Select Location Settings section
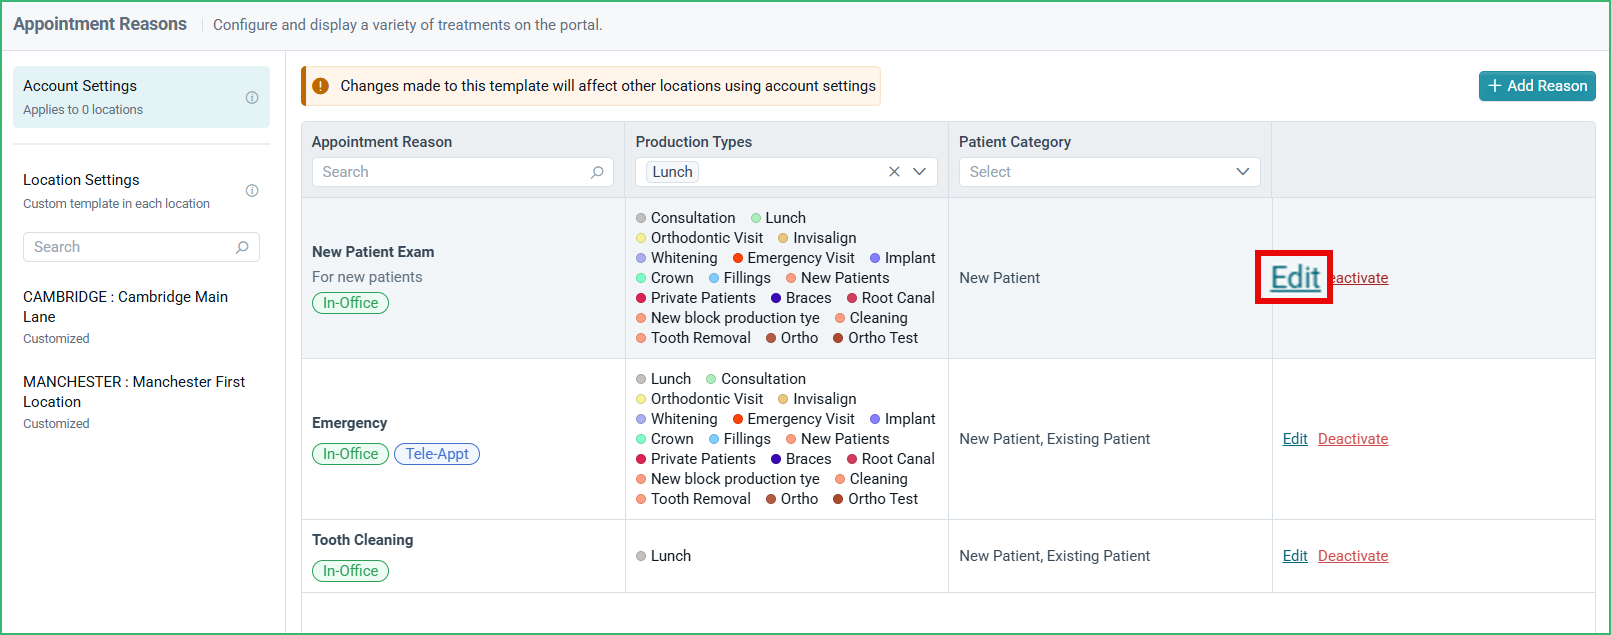The height and width of the screenshot is (635, 1611). pyautogui.click(x=141, y=190)
